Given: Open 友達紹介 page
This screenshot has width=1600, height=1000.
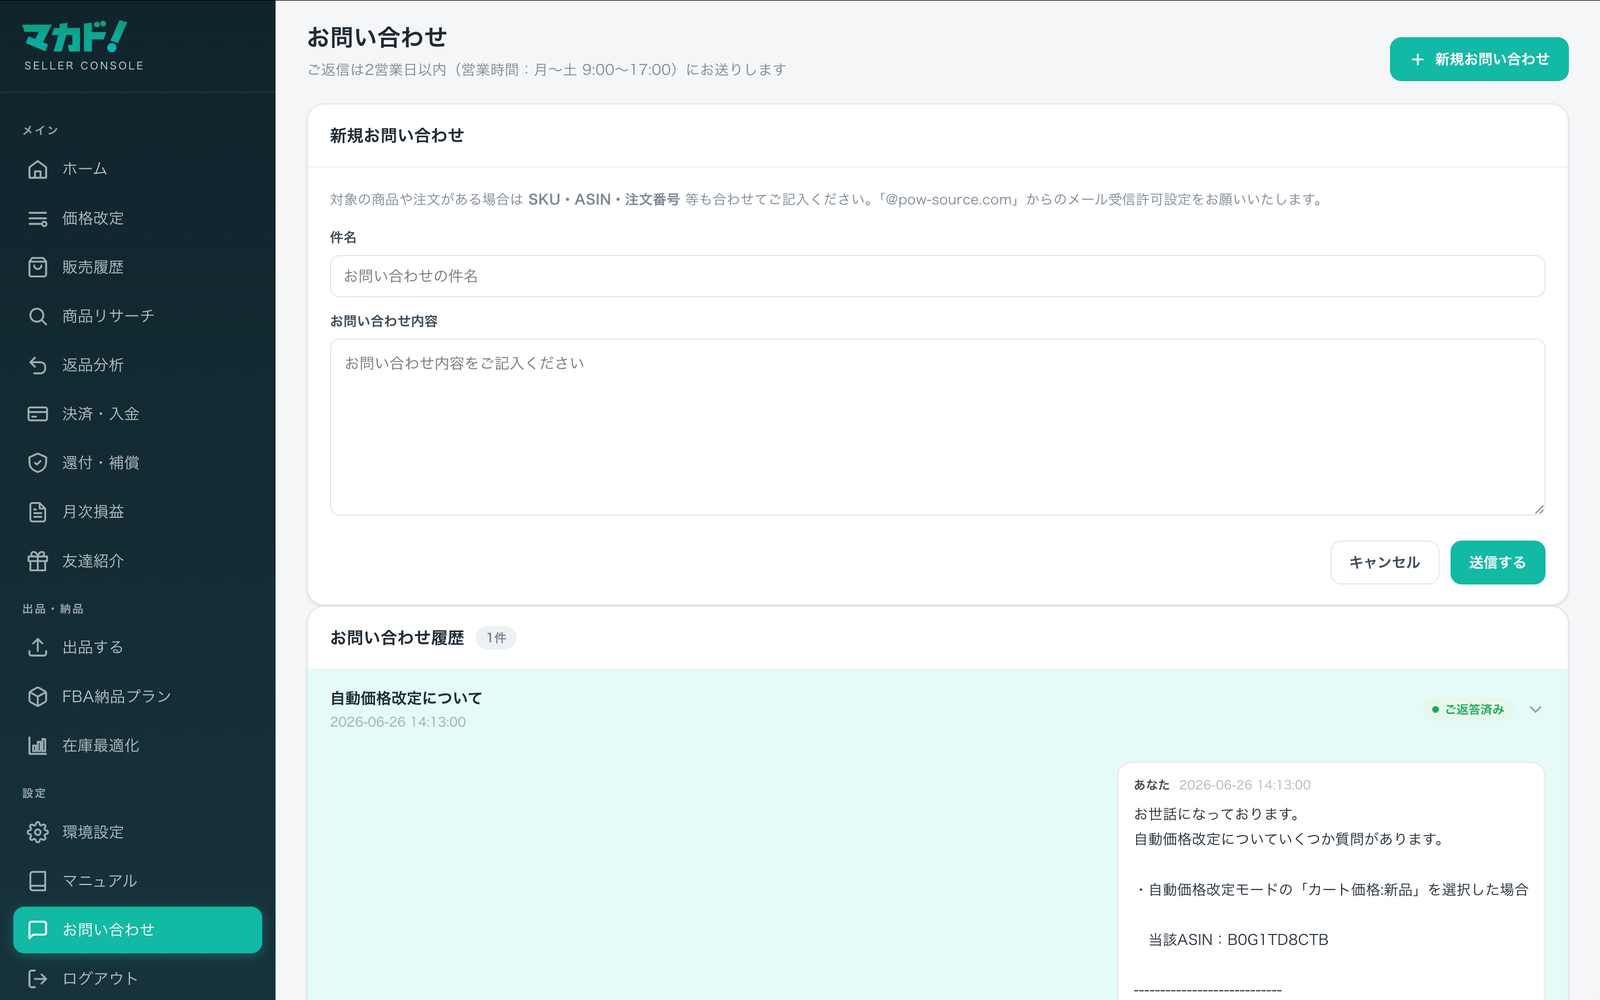Looking at the screenshot, I should point(138,561).
